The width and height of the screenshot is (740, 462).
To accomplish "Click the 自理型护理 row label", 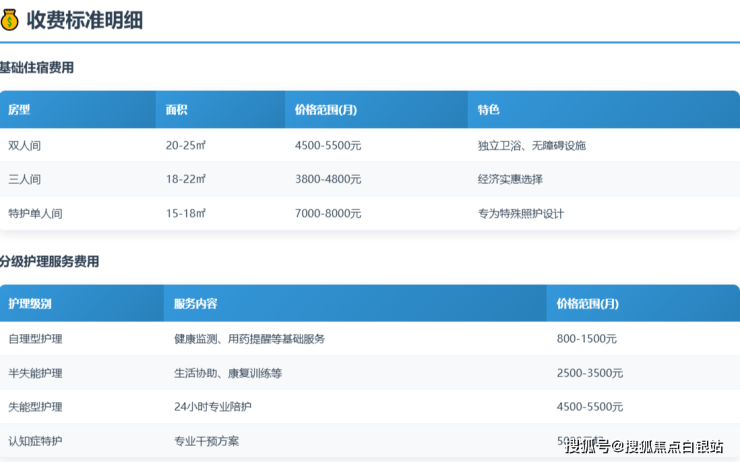I will tap(35, 339).
